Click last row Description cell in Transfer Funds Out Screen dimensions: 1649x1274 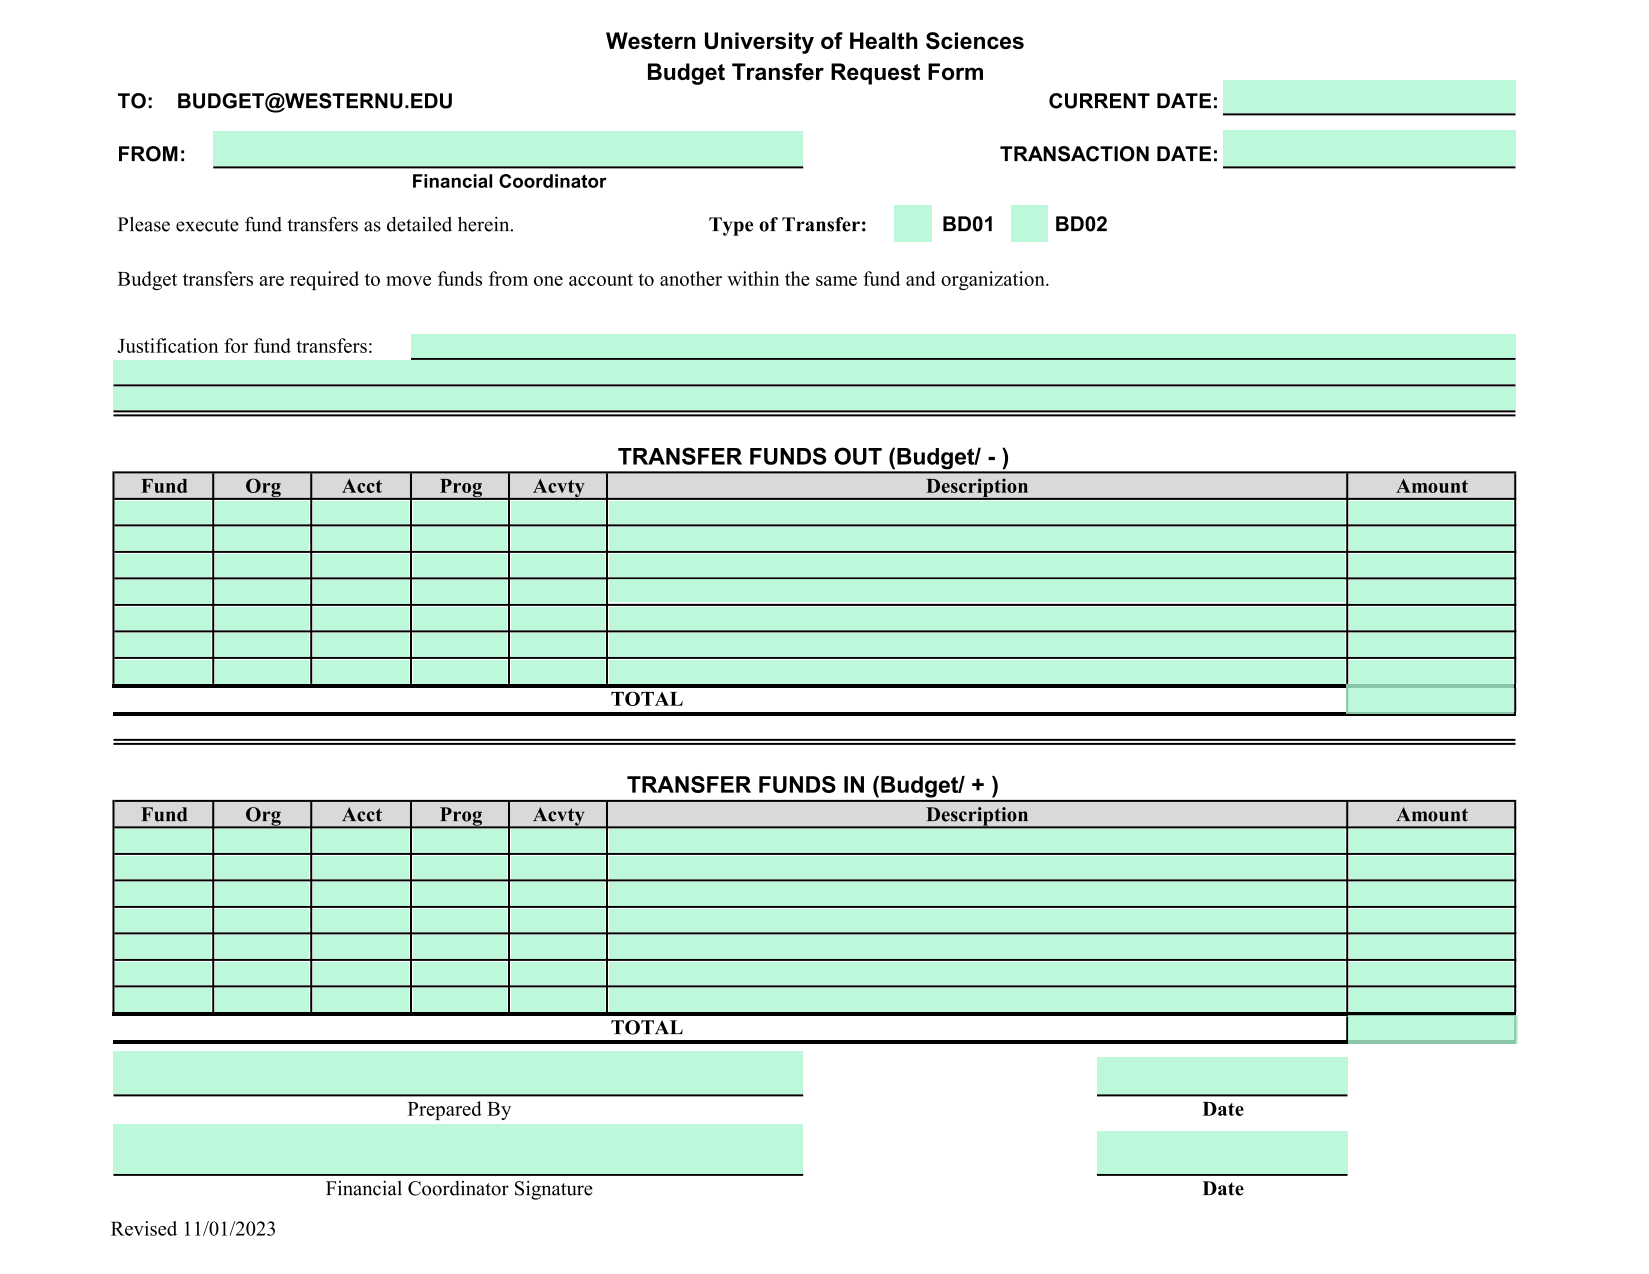[977, 671]
